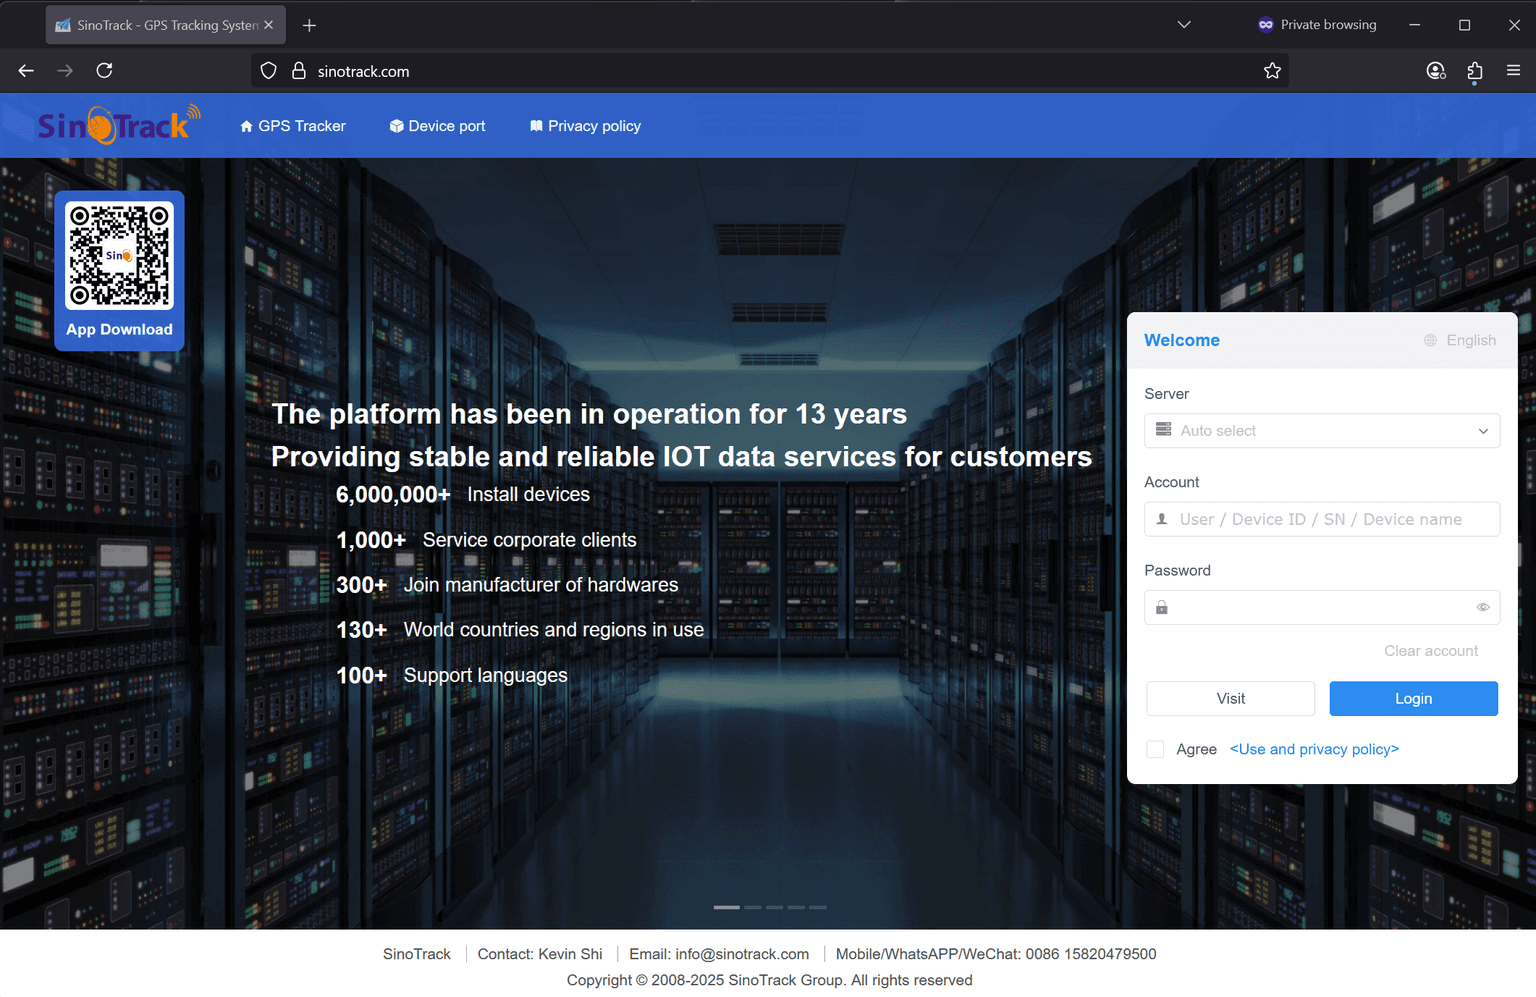Reload the sinotrack.com page

(x=104, y=70)
